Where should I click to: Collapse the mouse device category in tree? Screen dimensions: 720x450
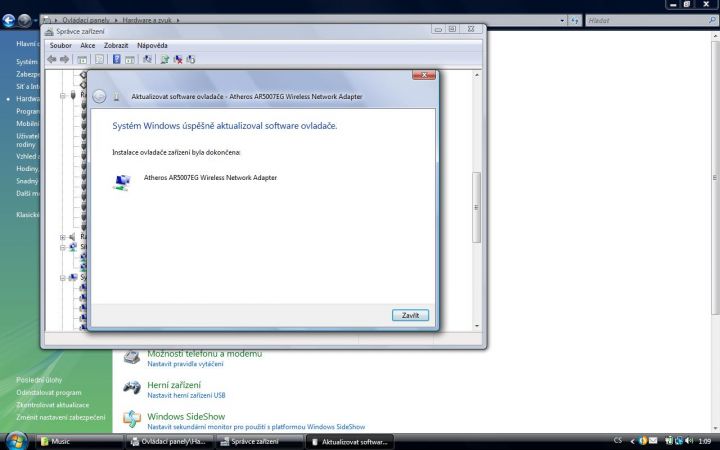[x=62, y=96]
